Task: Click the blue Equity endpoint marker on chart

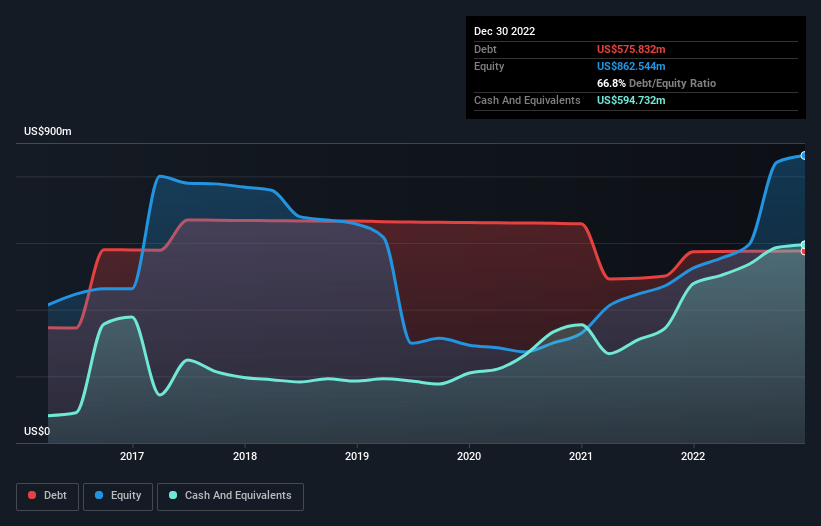Action: [804, 156]
